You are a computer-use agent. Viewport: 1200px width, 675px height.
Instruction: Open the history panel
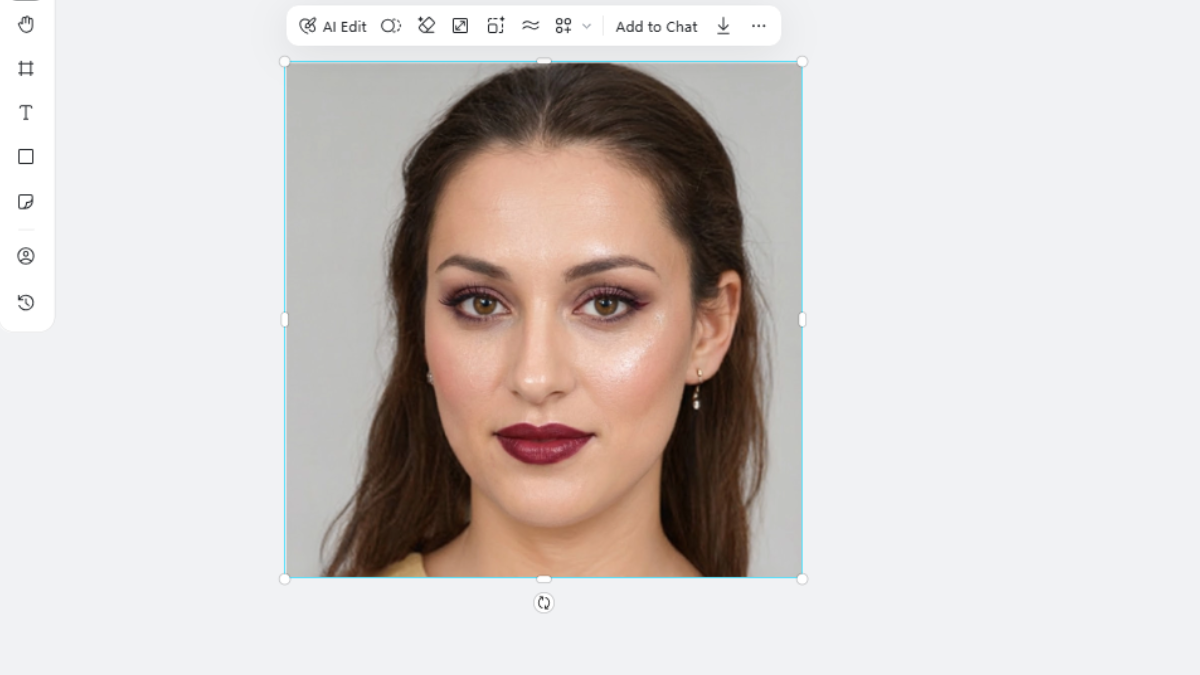(x=27, y=301)
